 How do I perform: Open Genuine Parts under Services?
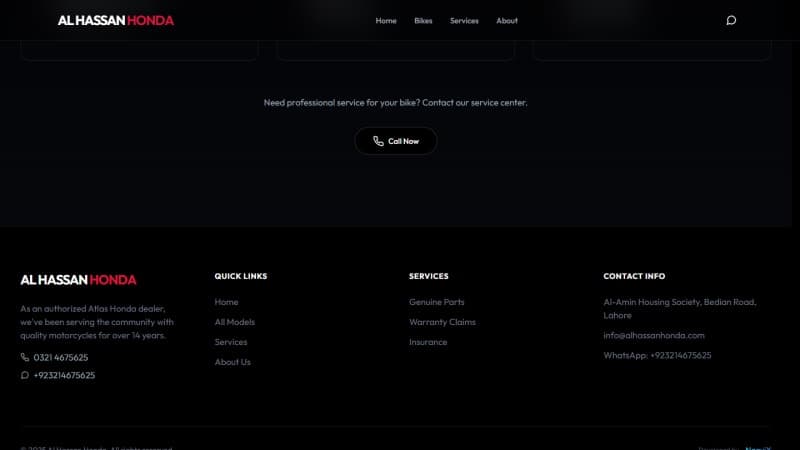[x=436, y=302]
